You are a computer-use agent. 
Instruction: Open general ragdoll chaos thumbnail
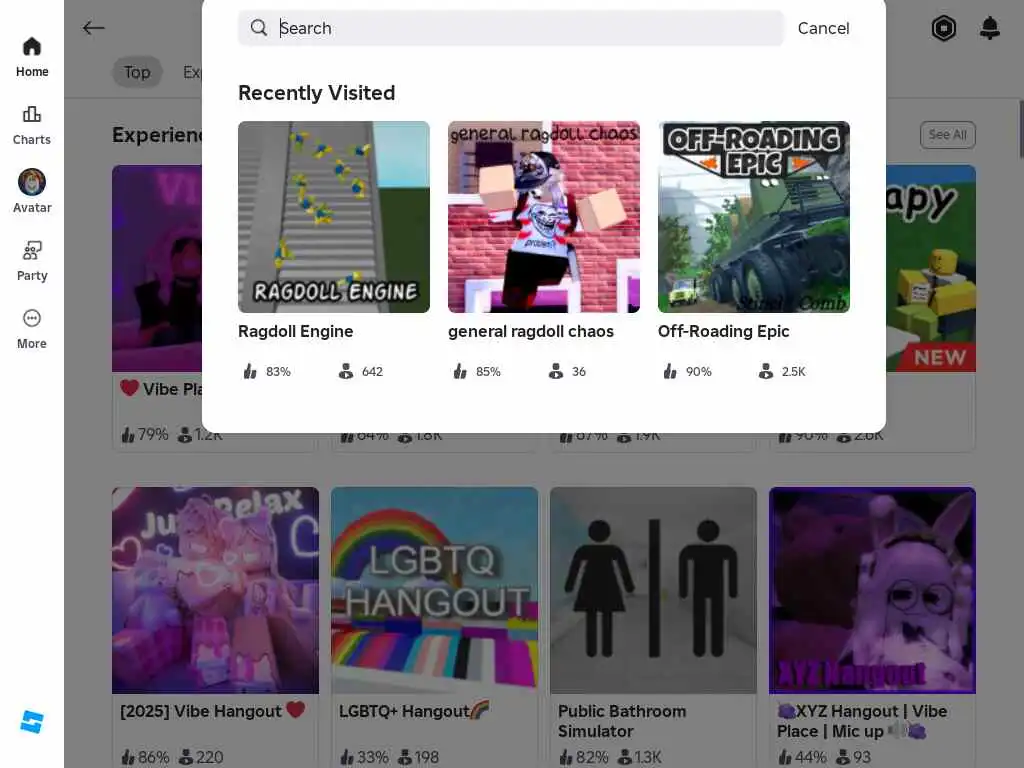[x=544, y=217]
